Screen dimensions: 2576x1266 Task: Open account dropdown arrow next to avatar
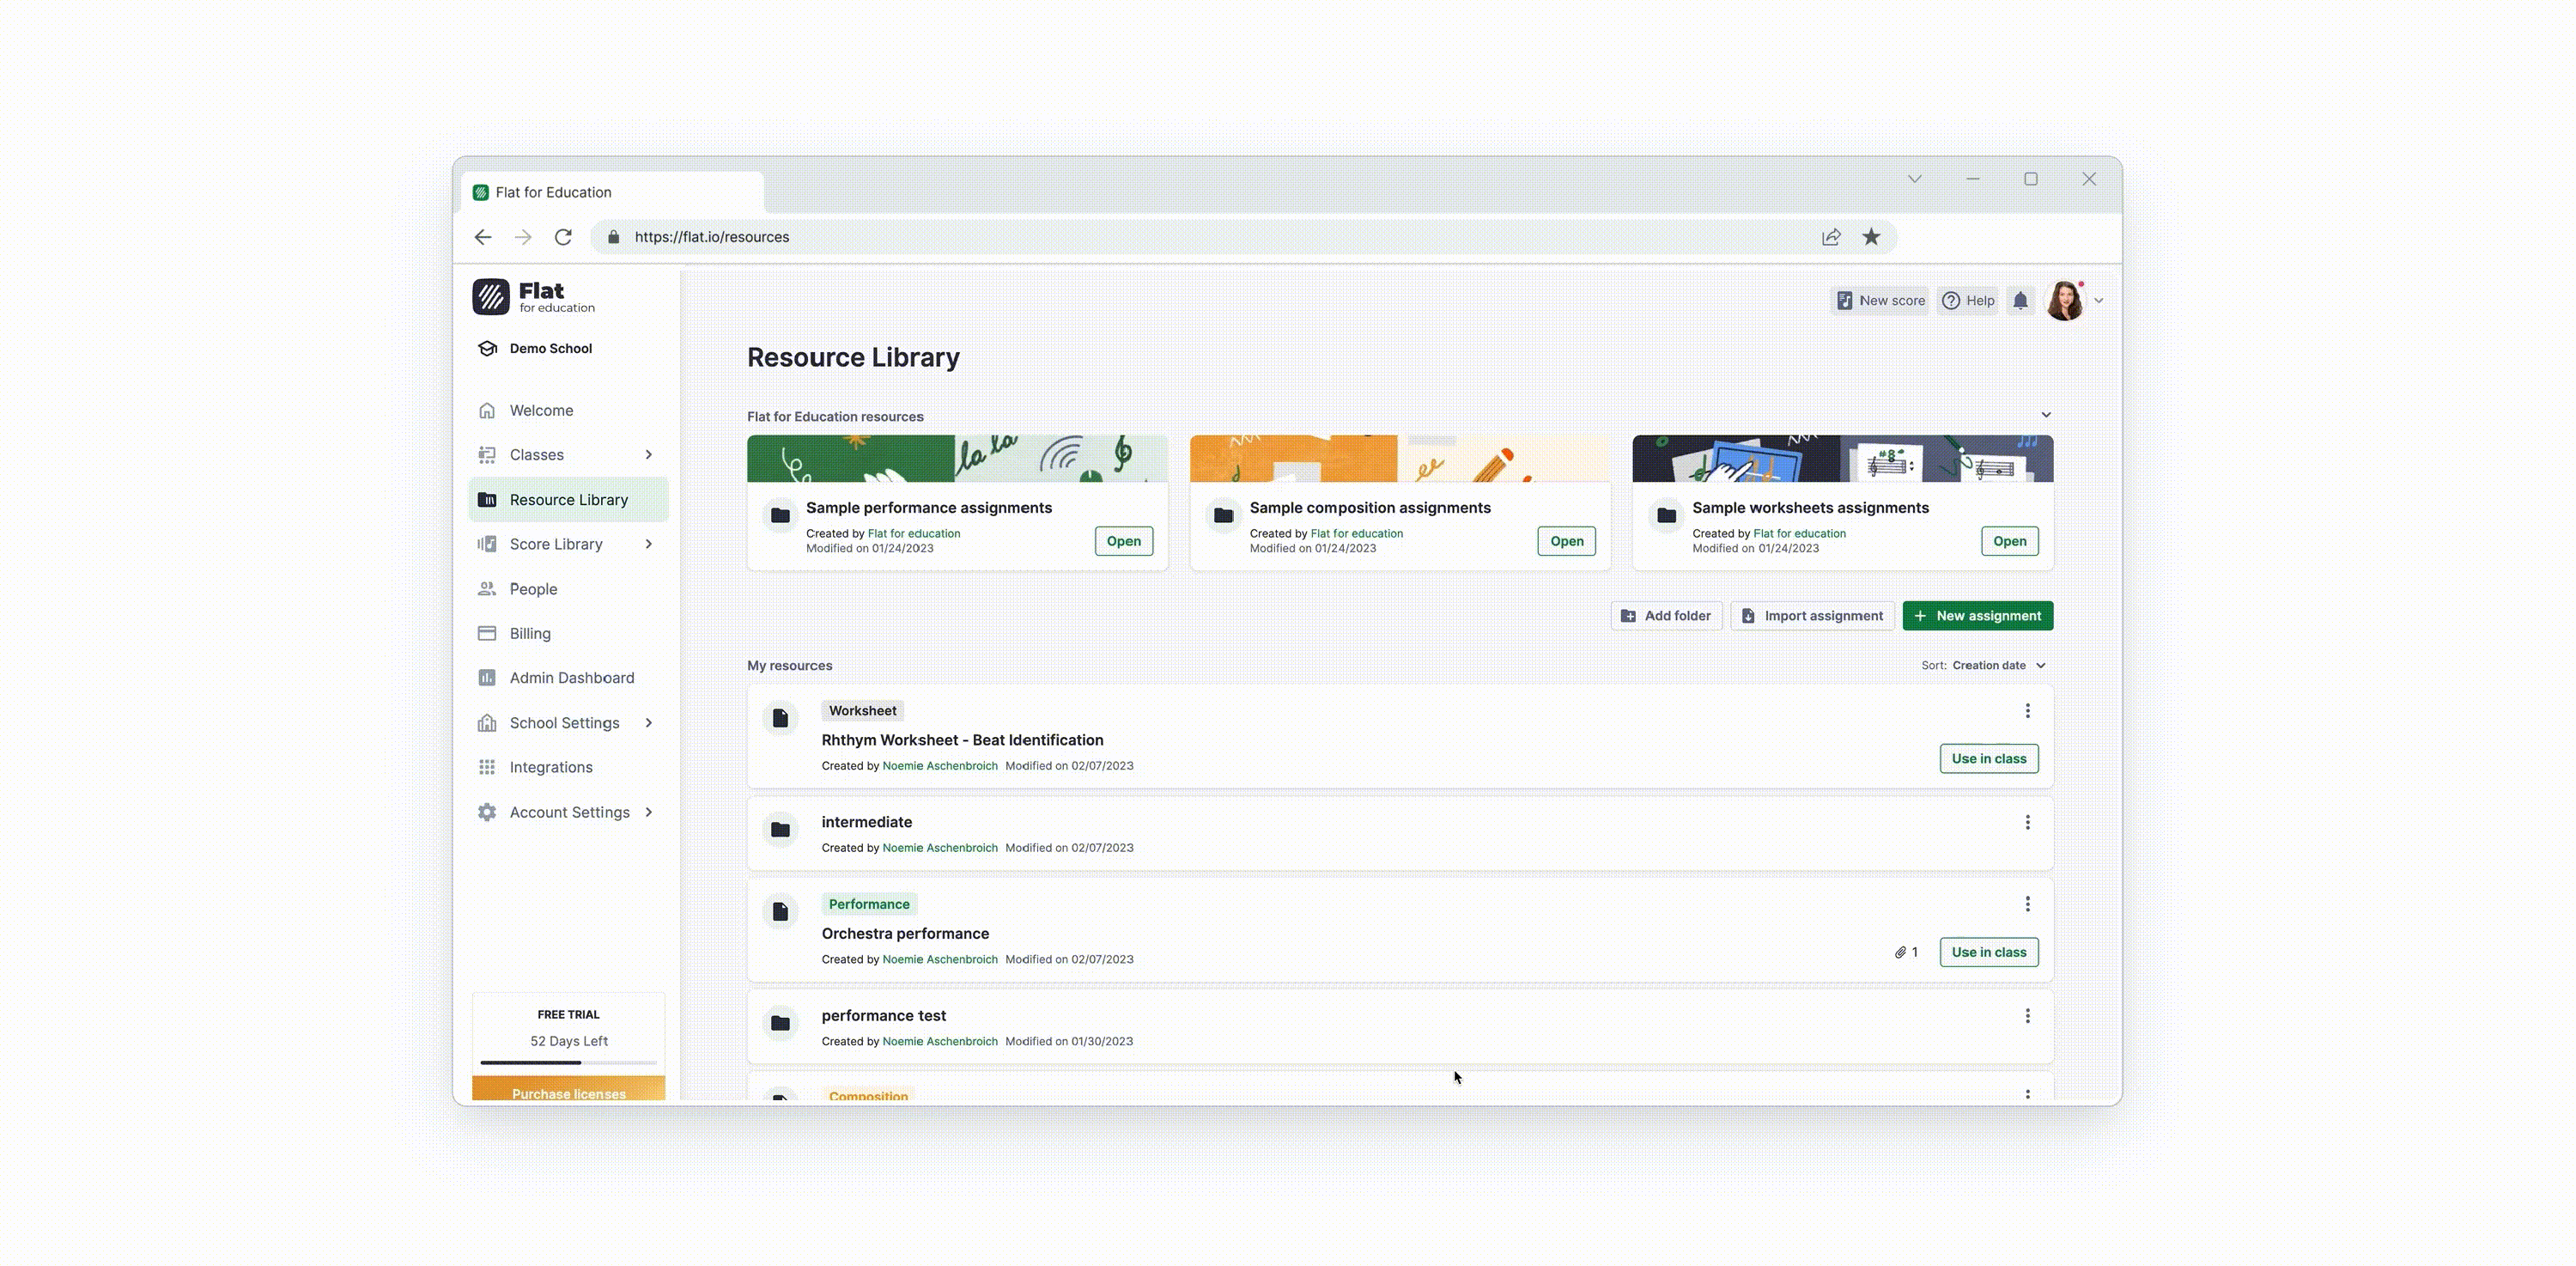click(x=2099, y=300)
